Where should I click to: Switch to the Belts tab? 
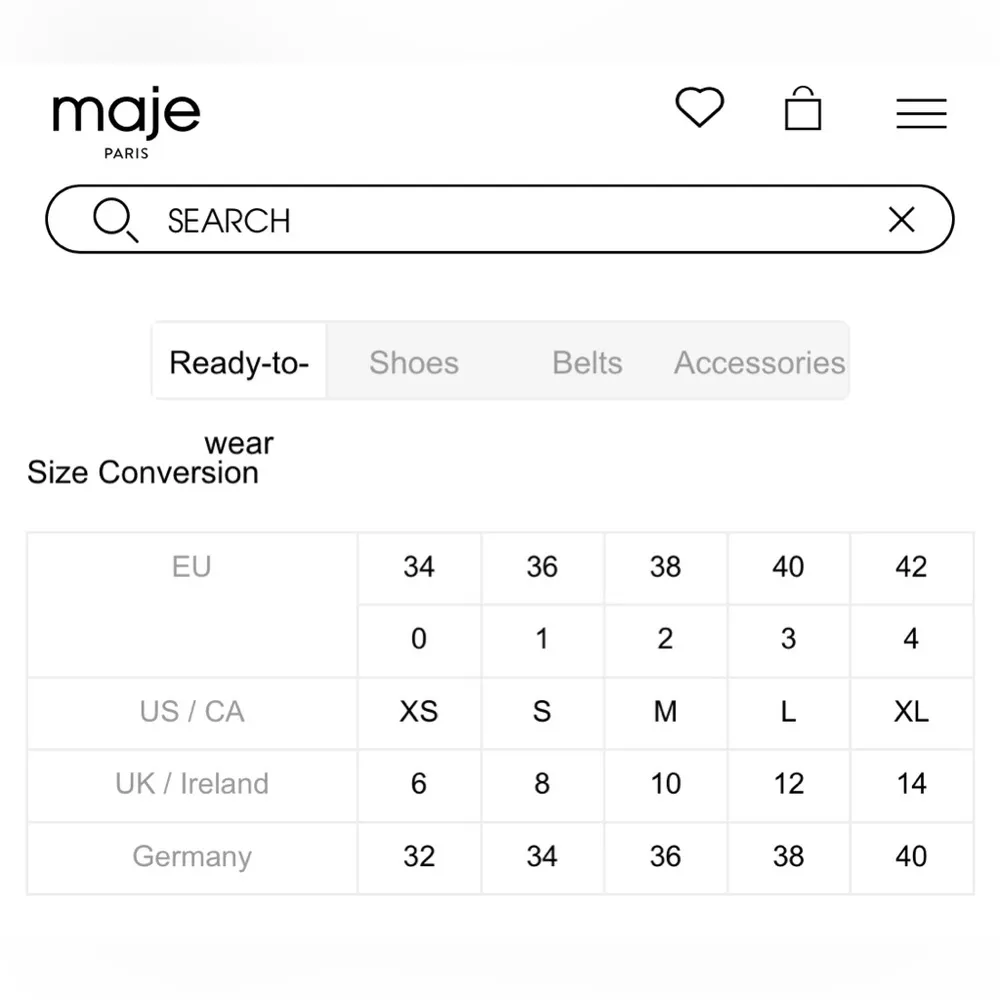(587, 362)
